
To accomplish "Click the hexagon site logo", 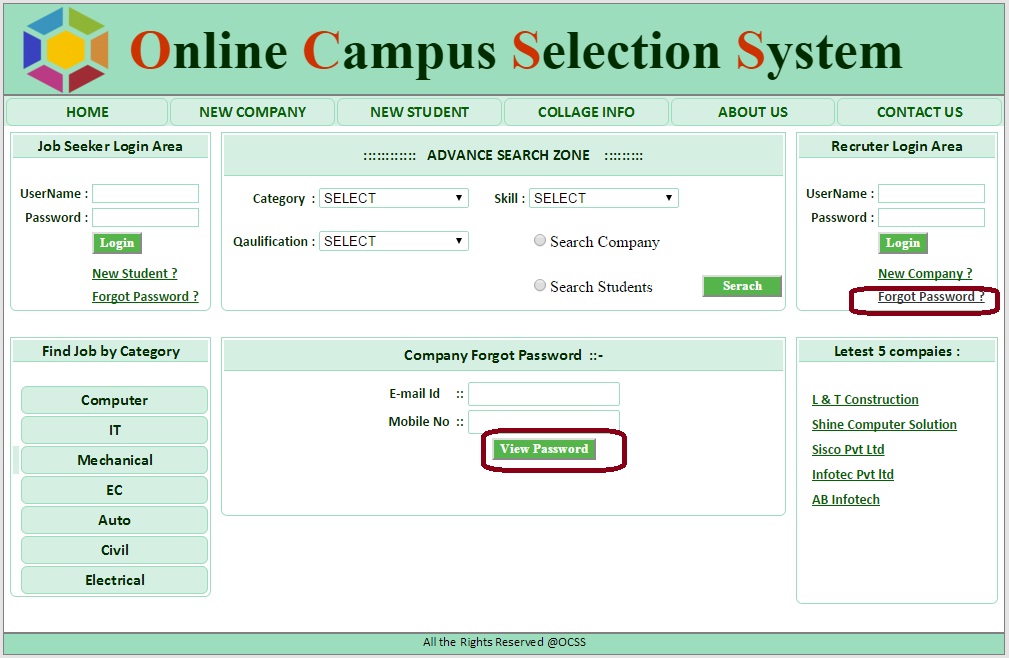I will point(66,50).
